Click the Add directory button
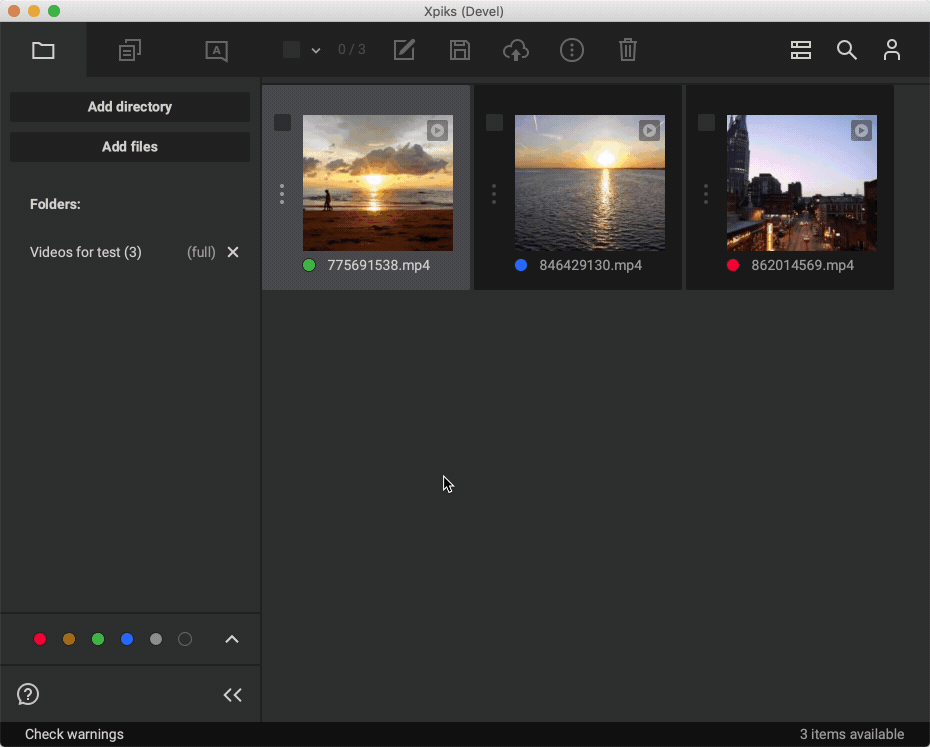930x747 pixels. [130, 107]
